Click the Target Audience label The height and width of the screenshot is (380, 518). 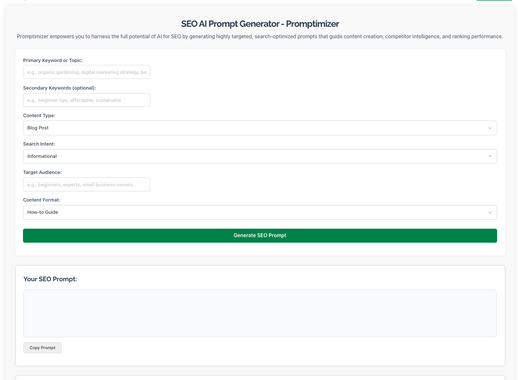pos(42,172)
